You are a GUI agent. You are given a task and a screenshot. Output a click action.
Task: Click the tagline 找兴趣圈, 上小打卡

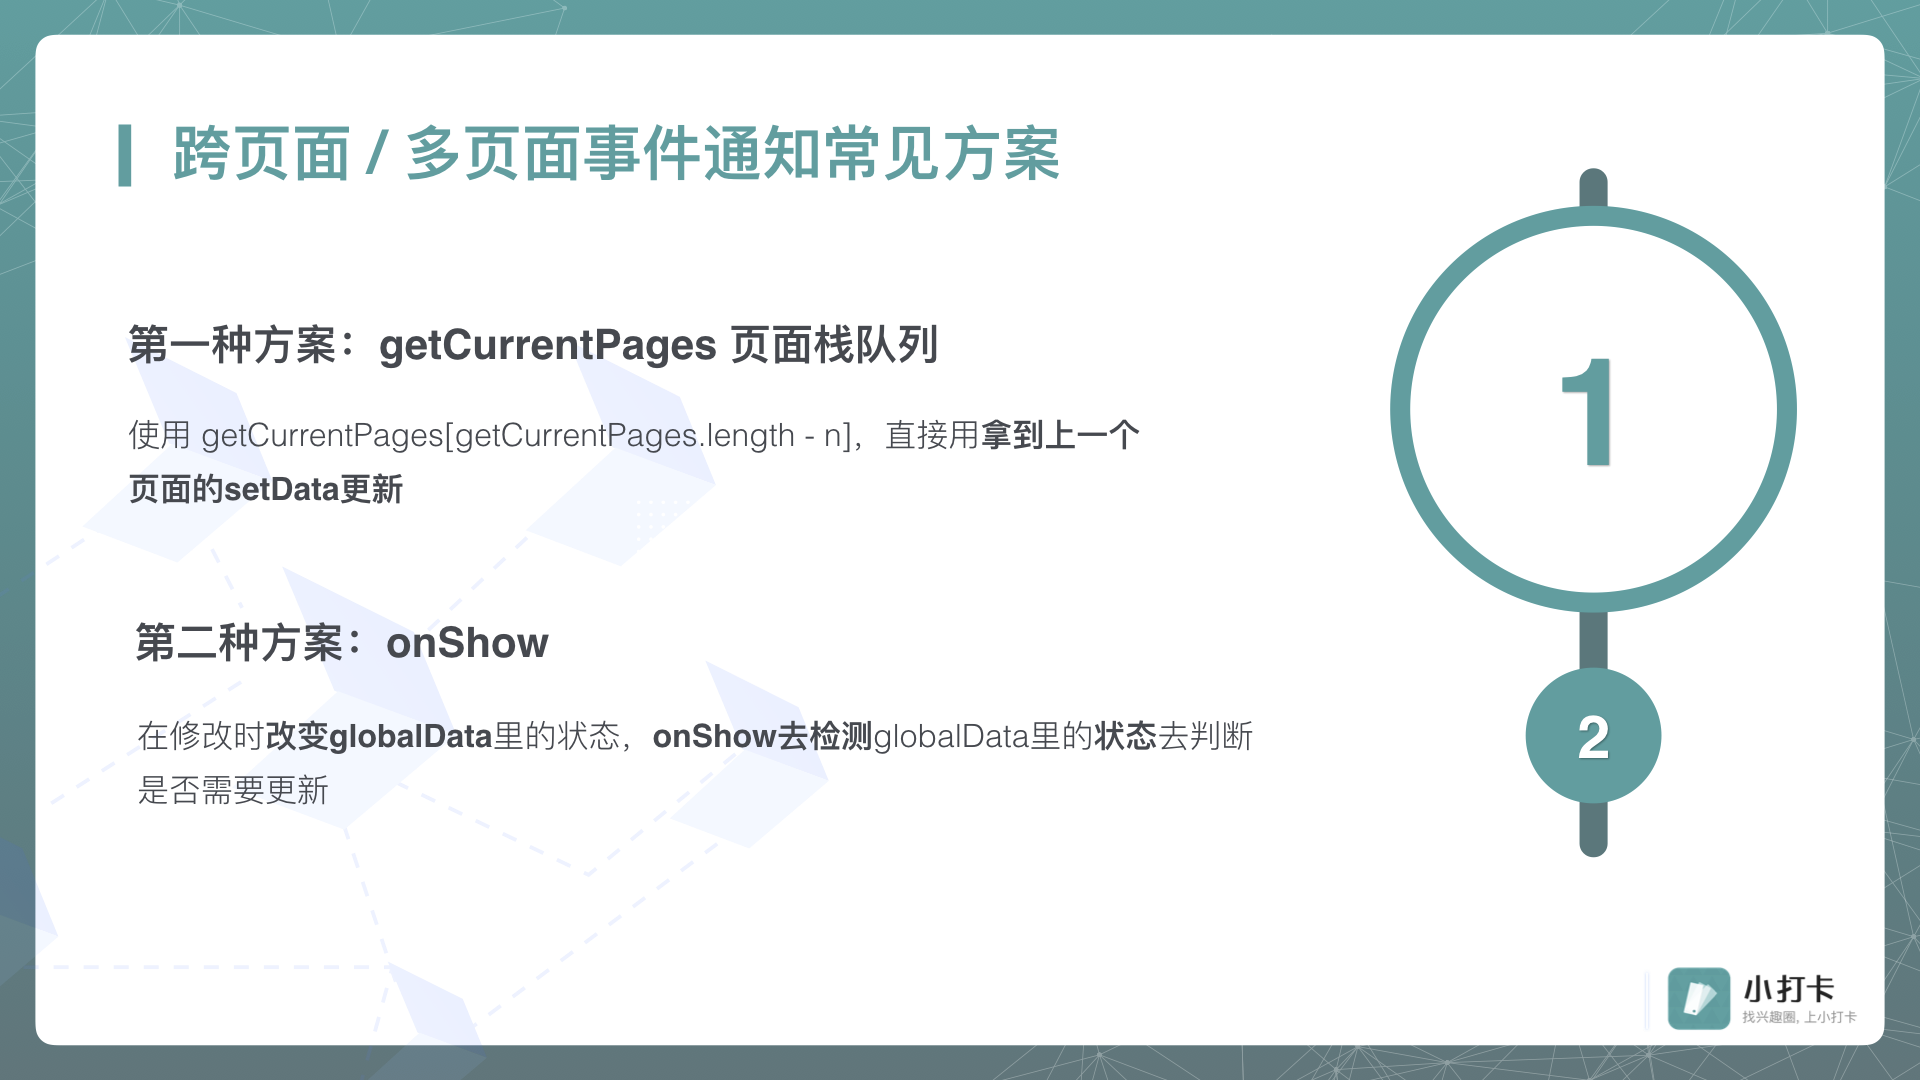(1798, 1017)
